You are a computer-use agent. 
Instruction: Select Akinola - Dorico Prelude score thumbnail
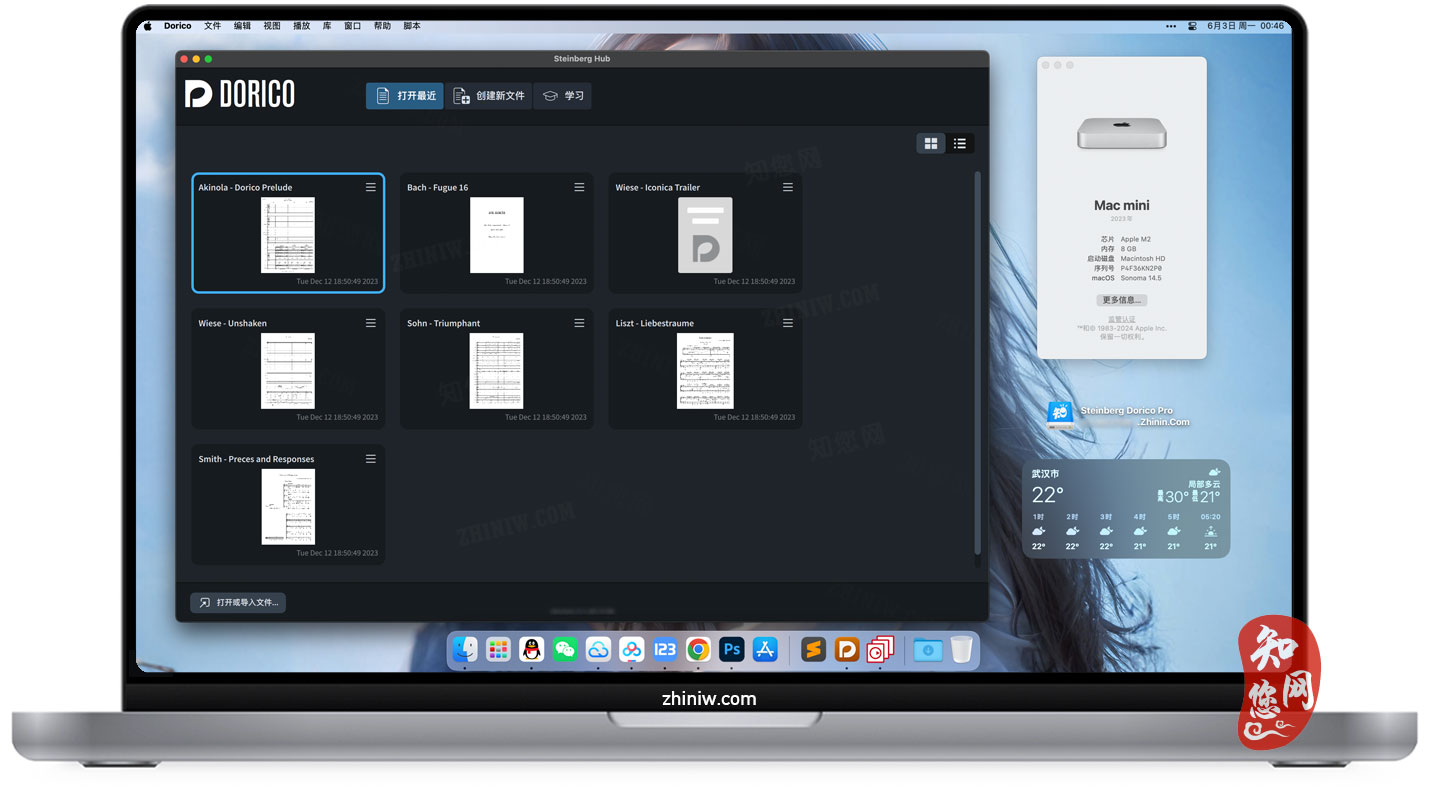[288, 235]
